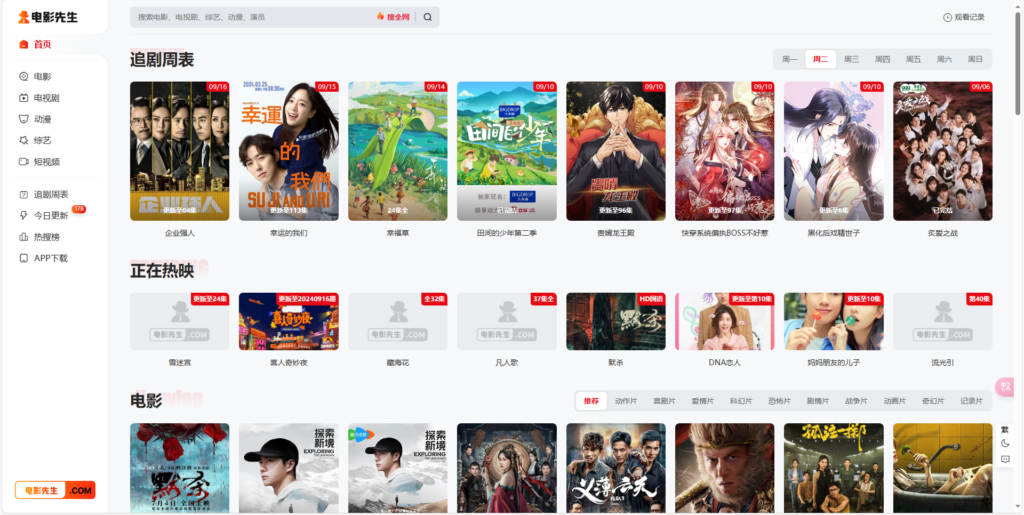The height and width of the screenshot is (515, 1024).
Task: Toggle dark mode with moon icon
Action: click(x=1005, y=444)
